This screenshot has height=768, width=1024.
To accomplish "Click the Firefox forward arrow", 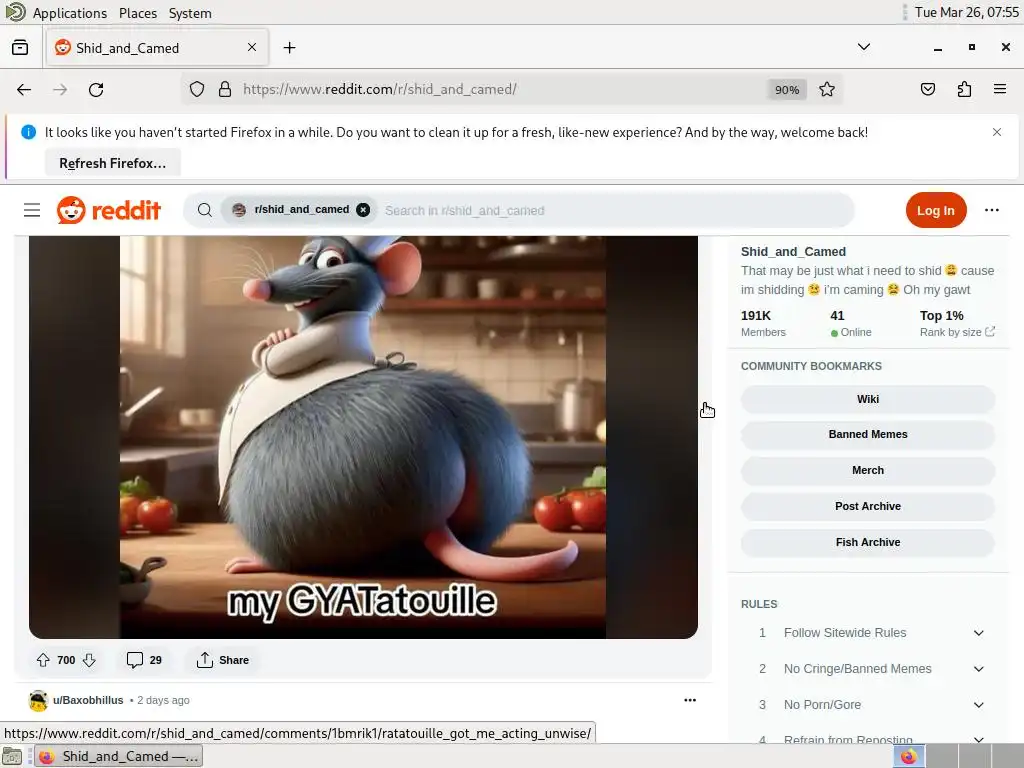I will (x=60, y=89).
